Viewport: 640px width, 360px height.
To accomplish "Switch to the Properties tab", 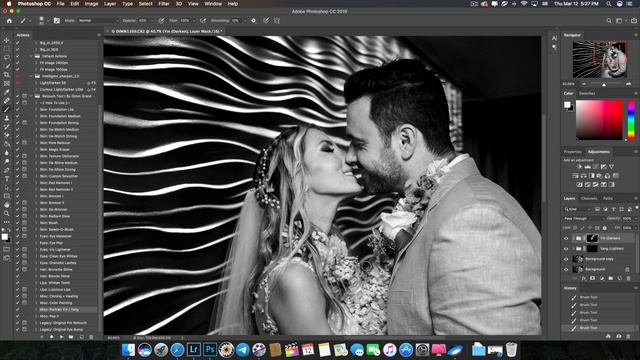I will point(572,152).
